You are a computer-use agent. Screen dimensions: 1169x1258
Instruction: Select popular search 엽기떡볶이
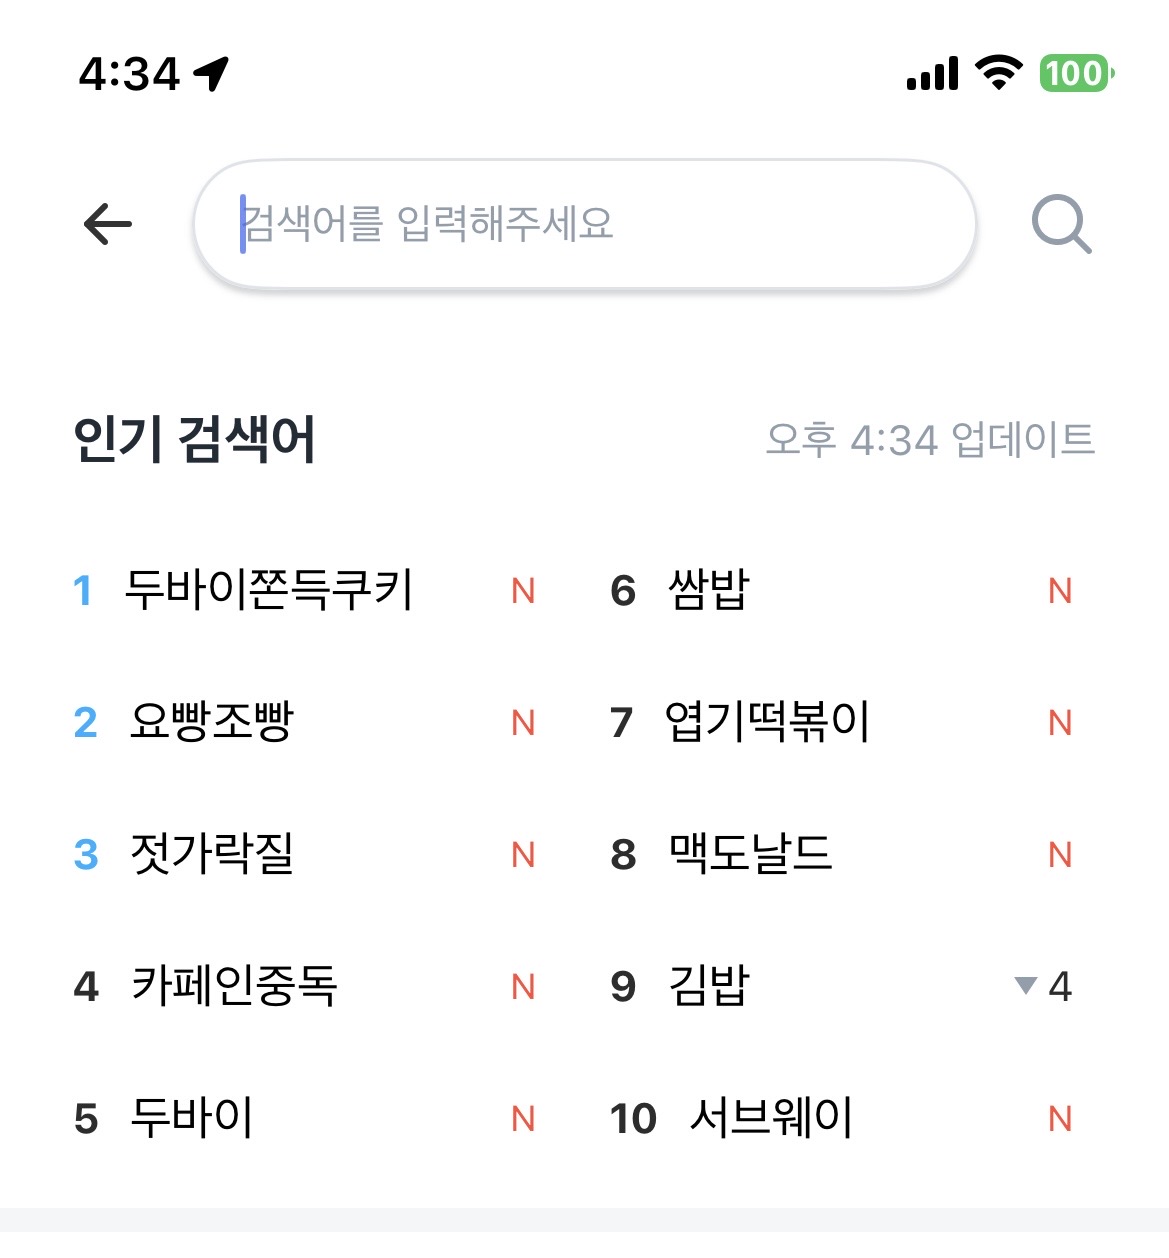click(x=767, y=722)
